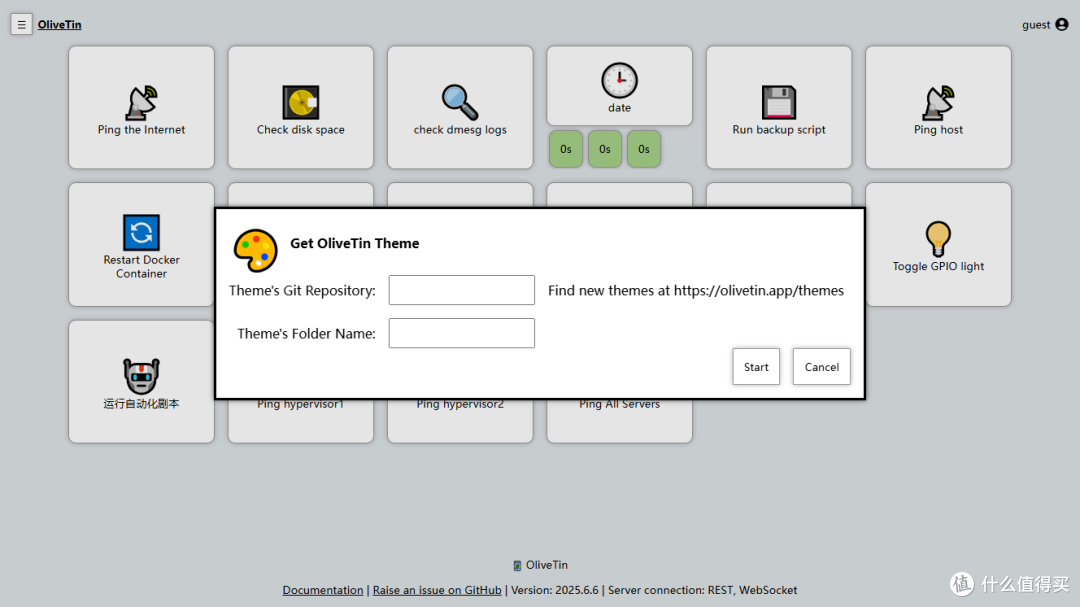Focus the Theme's Git Repository field
Image resolution: width=1080 pixels, height=607 pixels.
pyautogui.click(x=461, y=290)
